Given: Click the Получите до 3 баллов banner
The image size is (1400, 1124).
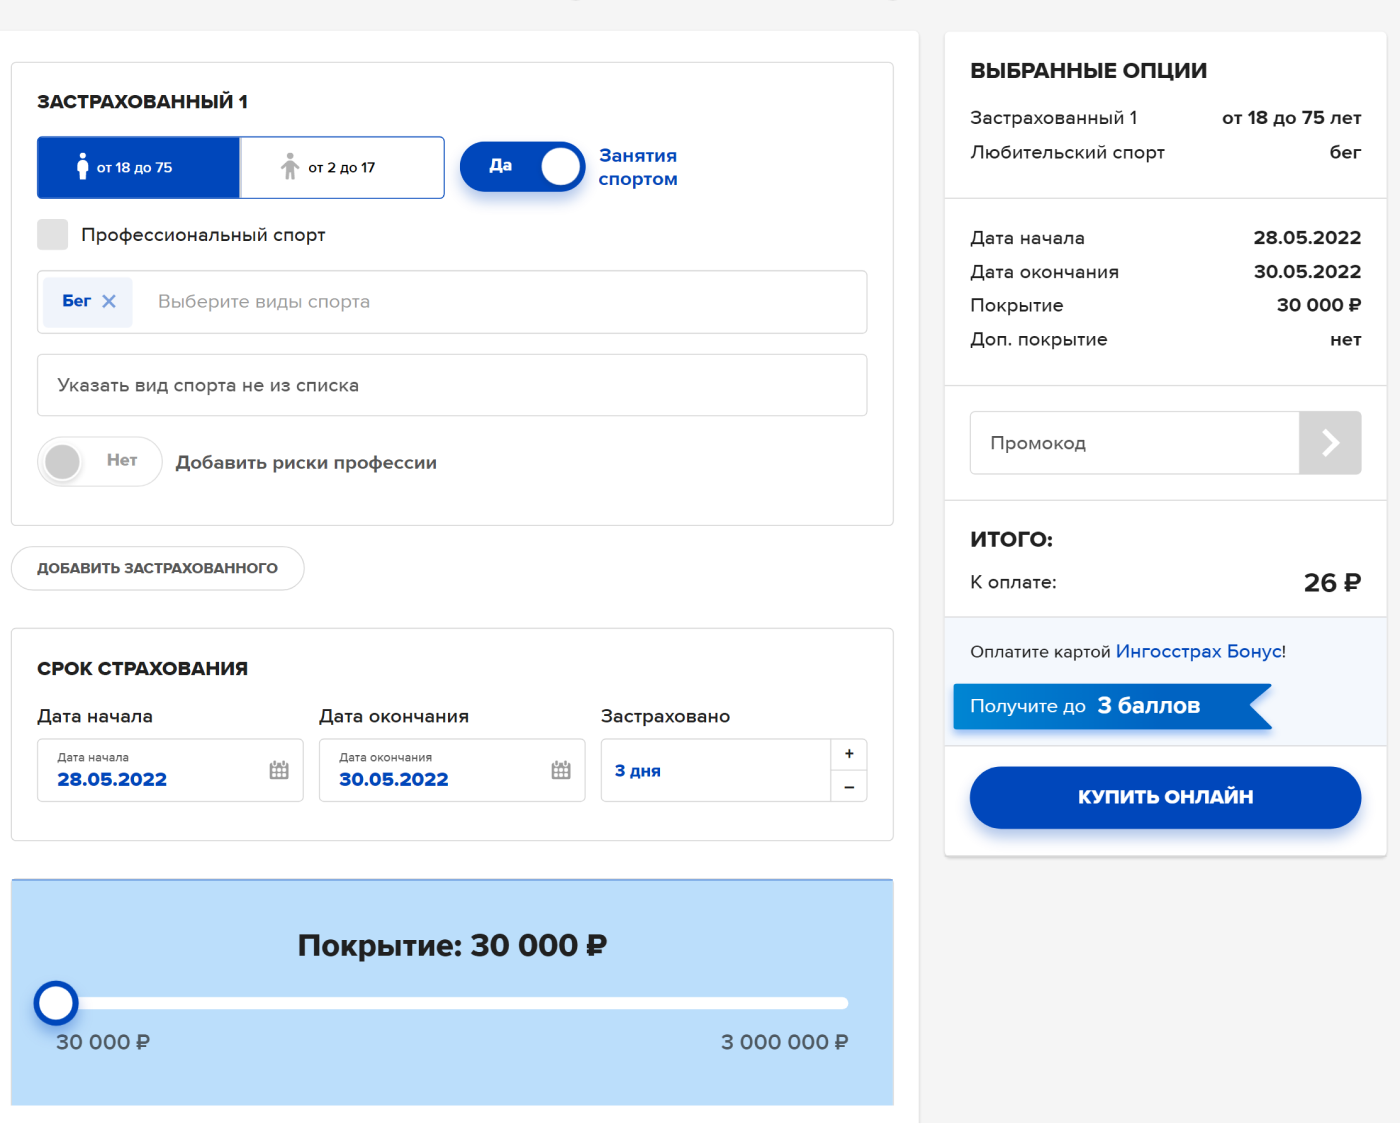Looking at the screenshot, I should tap(1112, 706).
